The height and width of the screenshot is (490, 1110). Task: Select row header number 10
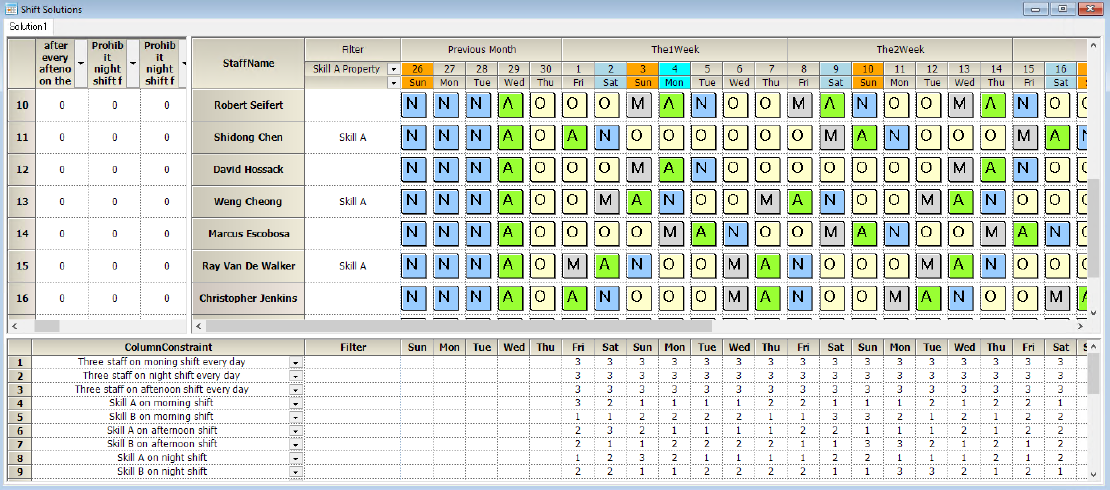22,105
